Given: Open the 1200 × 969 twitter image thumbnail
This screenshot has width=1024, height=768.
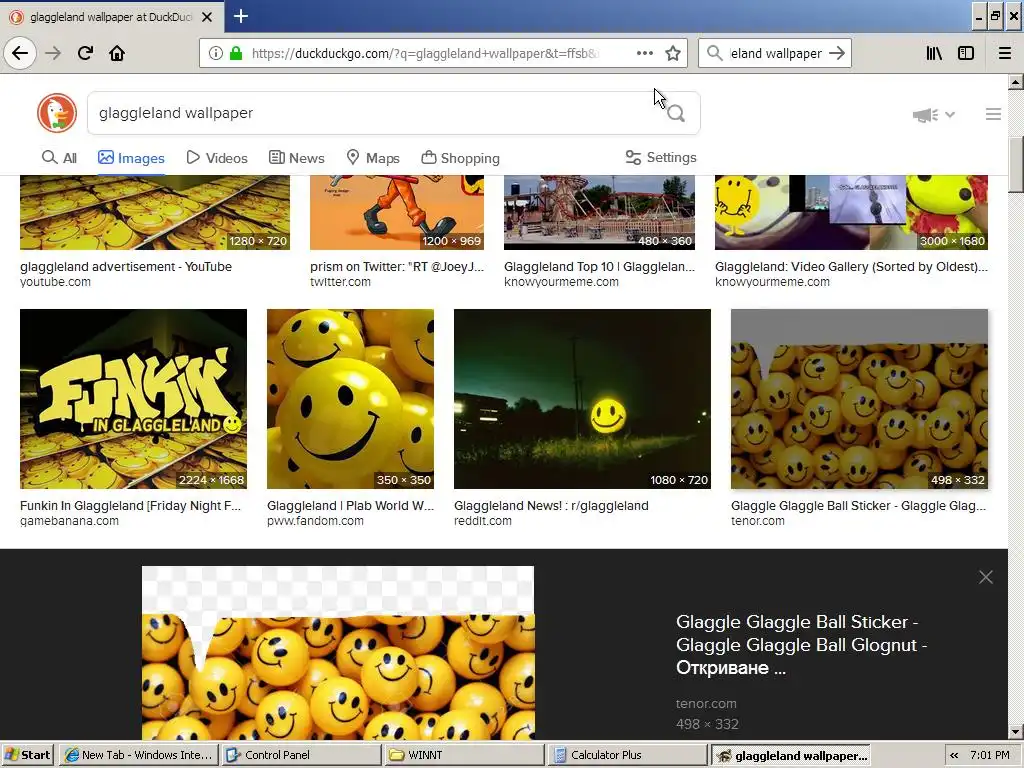Looking at the screenshot, I should pyautogui.click(x=397, y=212).
